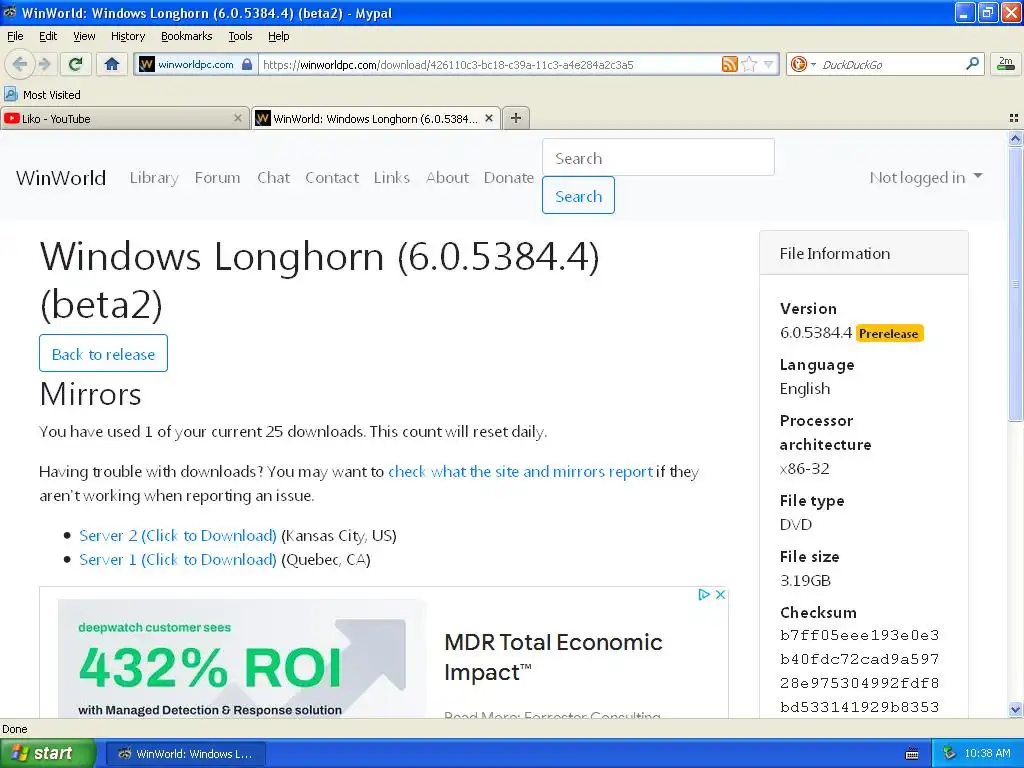Close the Liko - YouTube tab
Screen dimensions: 1024x768
click(238, 118)
